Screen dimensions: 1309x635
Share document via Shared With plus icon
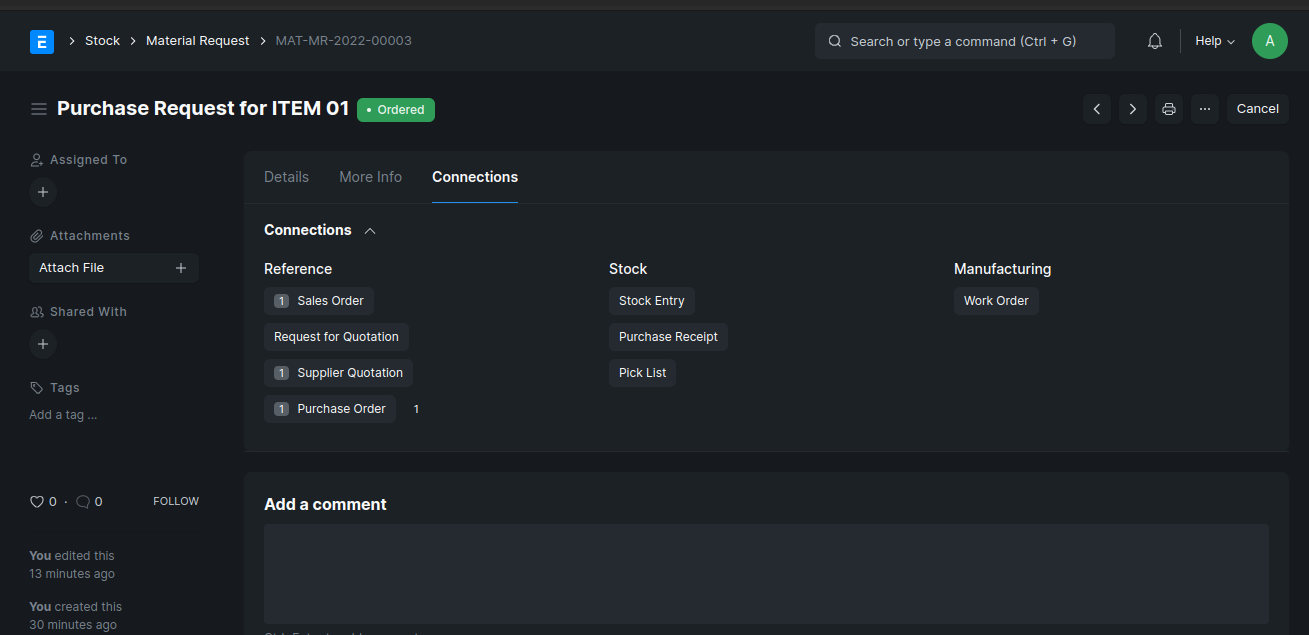click(43, 344)
